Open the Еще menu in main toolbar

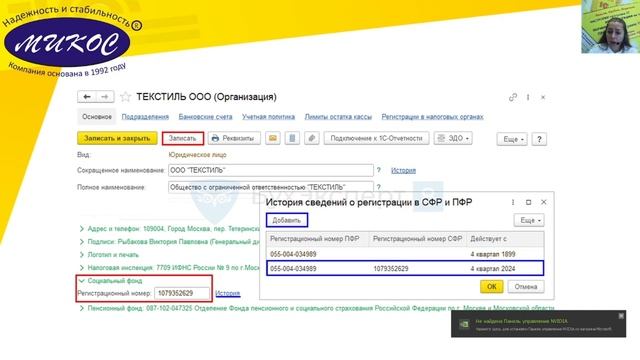coord(512,139)
